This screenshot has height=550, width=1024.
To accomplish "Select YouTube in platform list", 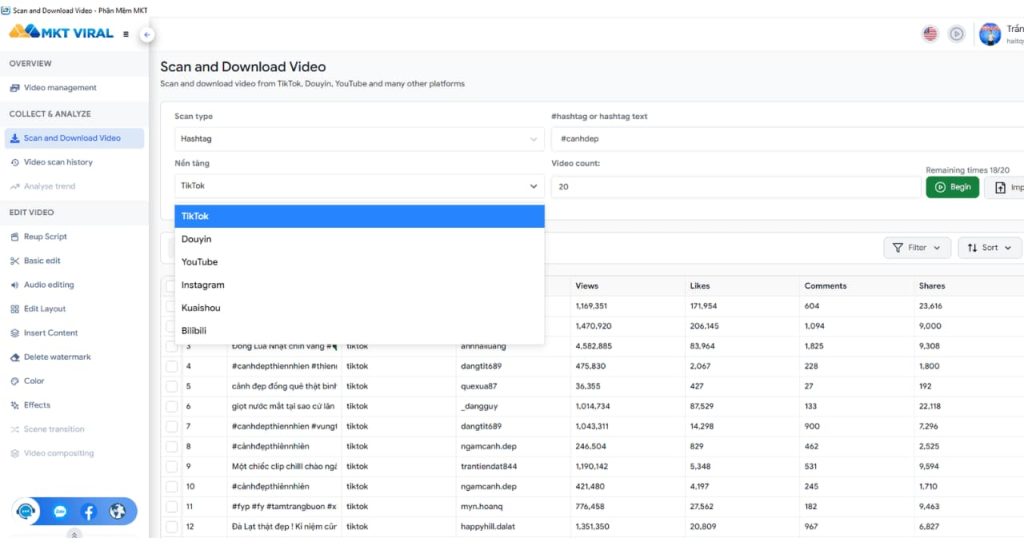I will click(x=359, y=262).
